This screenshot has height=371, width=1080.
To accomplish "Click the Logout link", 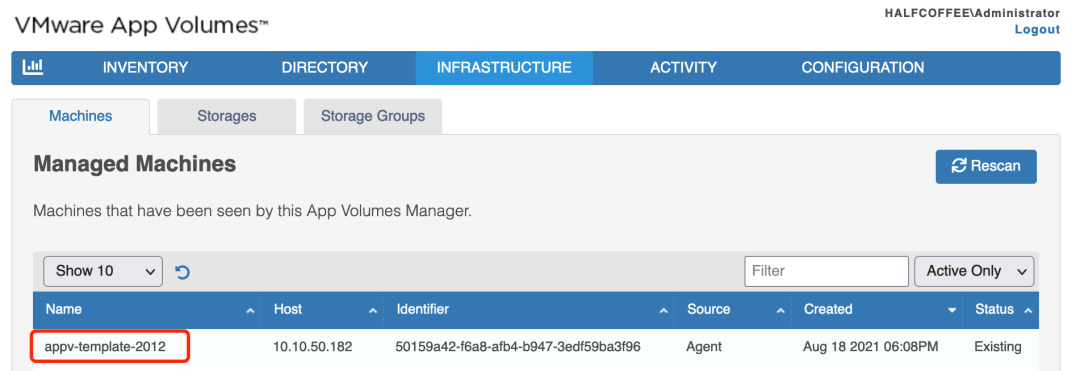I will (1037, 30).
